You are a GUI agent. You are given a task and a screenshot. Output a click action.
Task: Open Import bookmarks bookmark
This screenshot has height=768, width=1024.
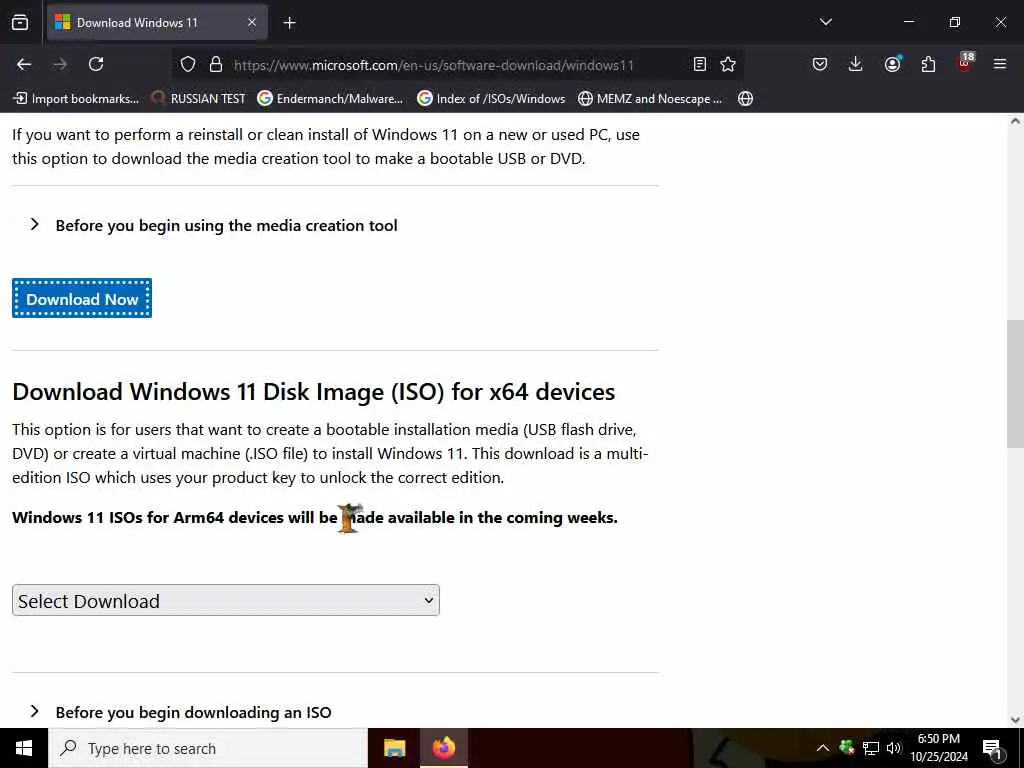point(76,99)
